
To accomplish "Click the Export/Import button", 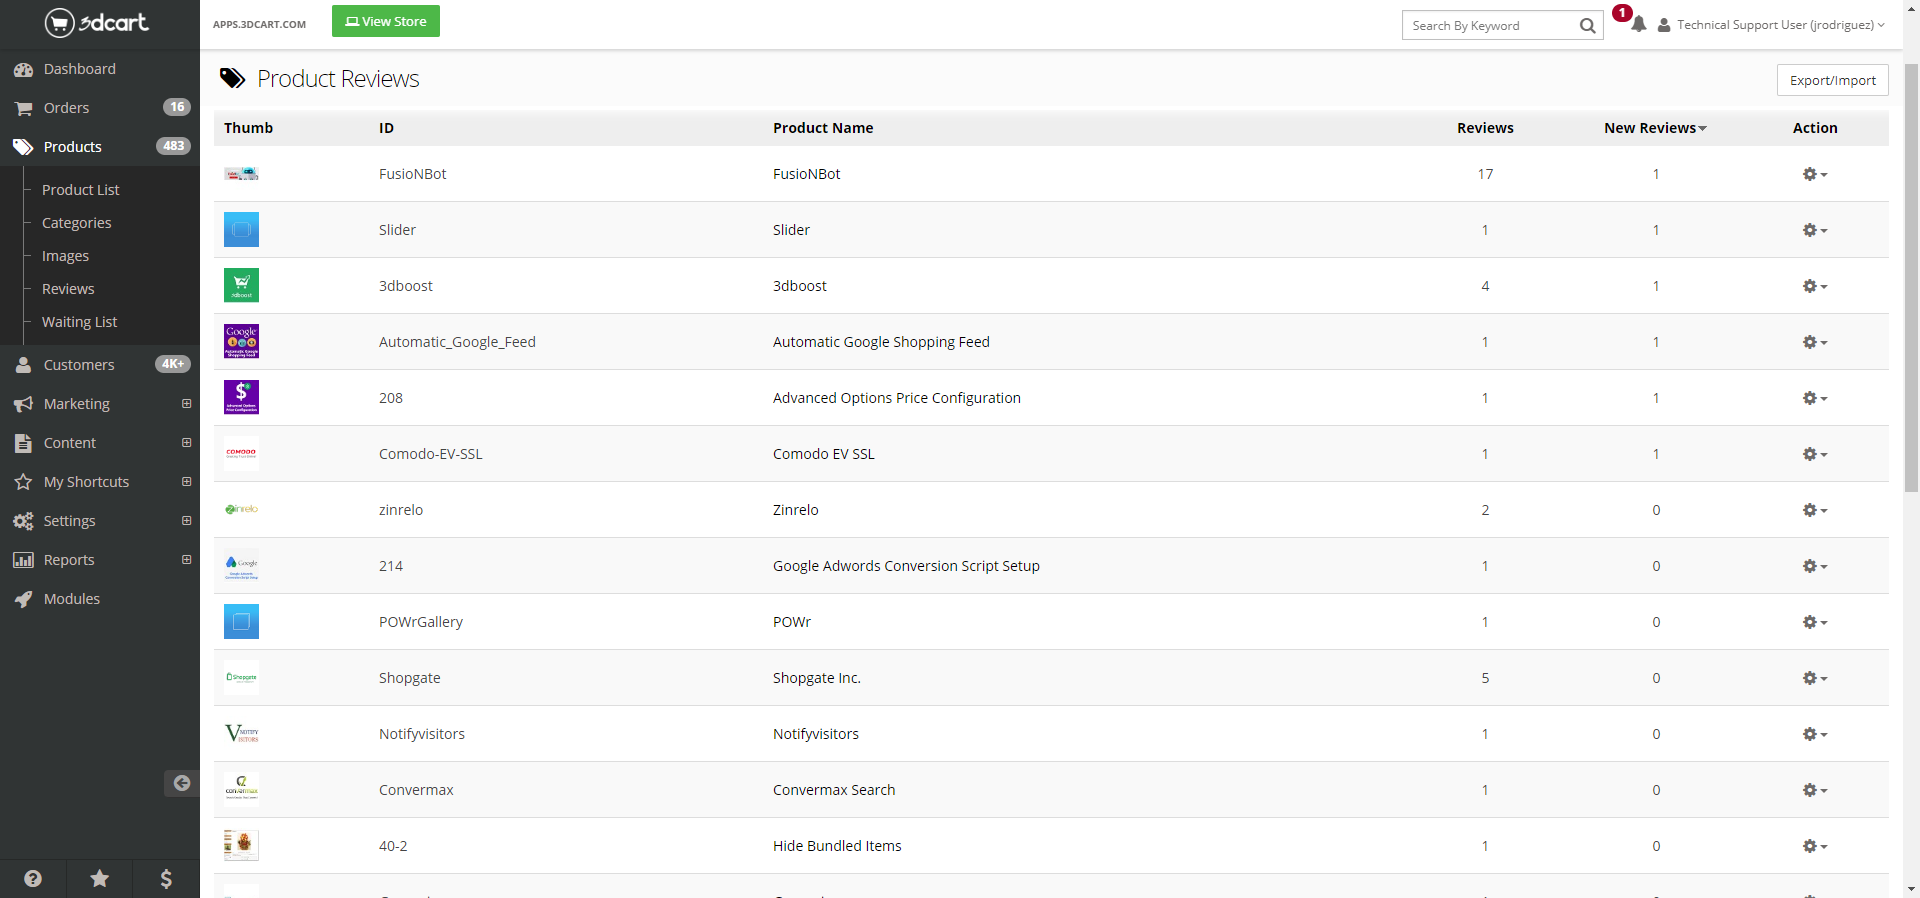I will [1832, 80].
